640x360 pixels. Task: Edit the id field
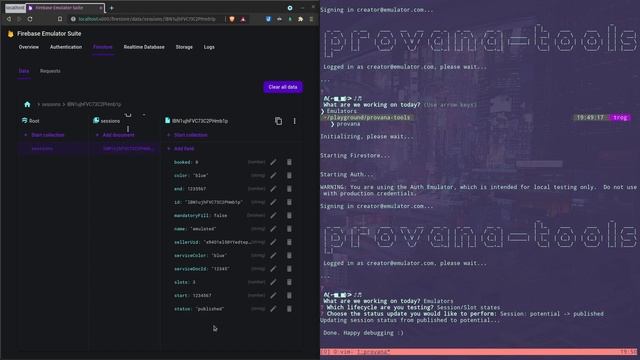point(273,202)
